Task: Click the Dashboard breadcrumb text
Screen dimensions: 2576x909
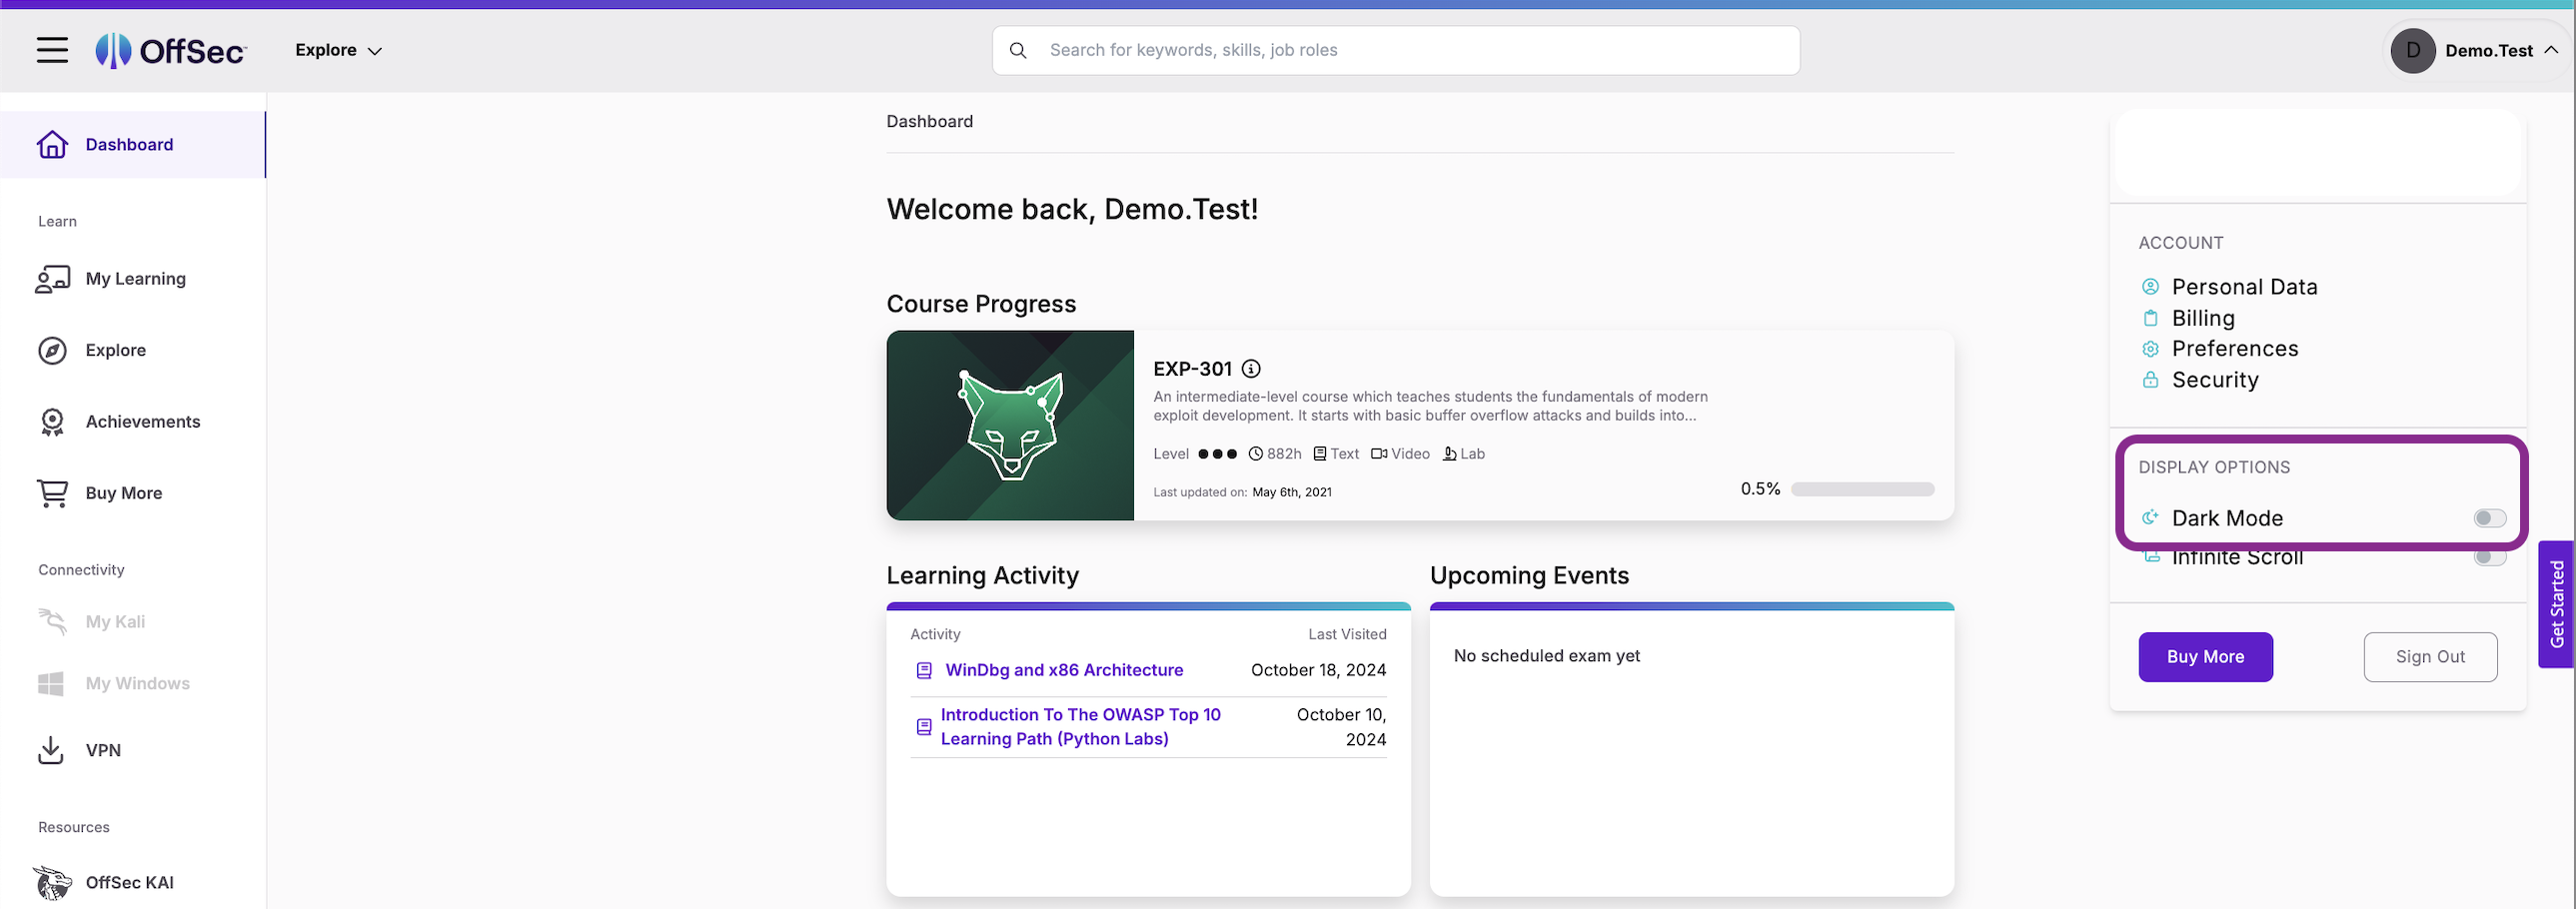Action: pos(929,121)
